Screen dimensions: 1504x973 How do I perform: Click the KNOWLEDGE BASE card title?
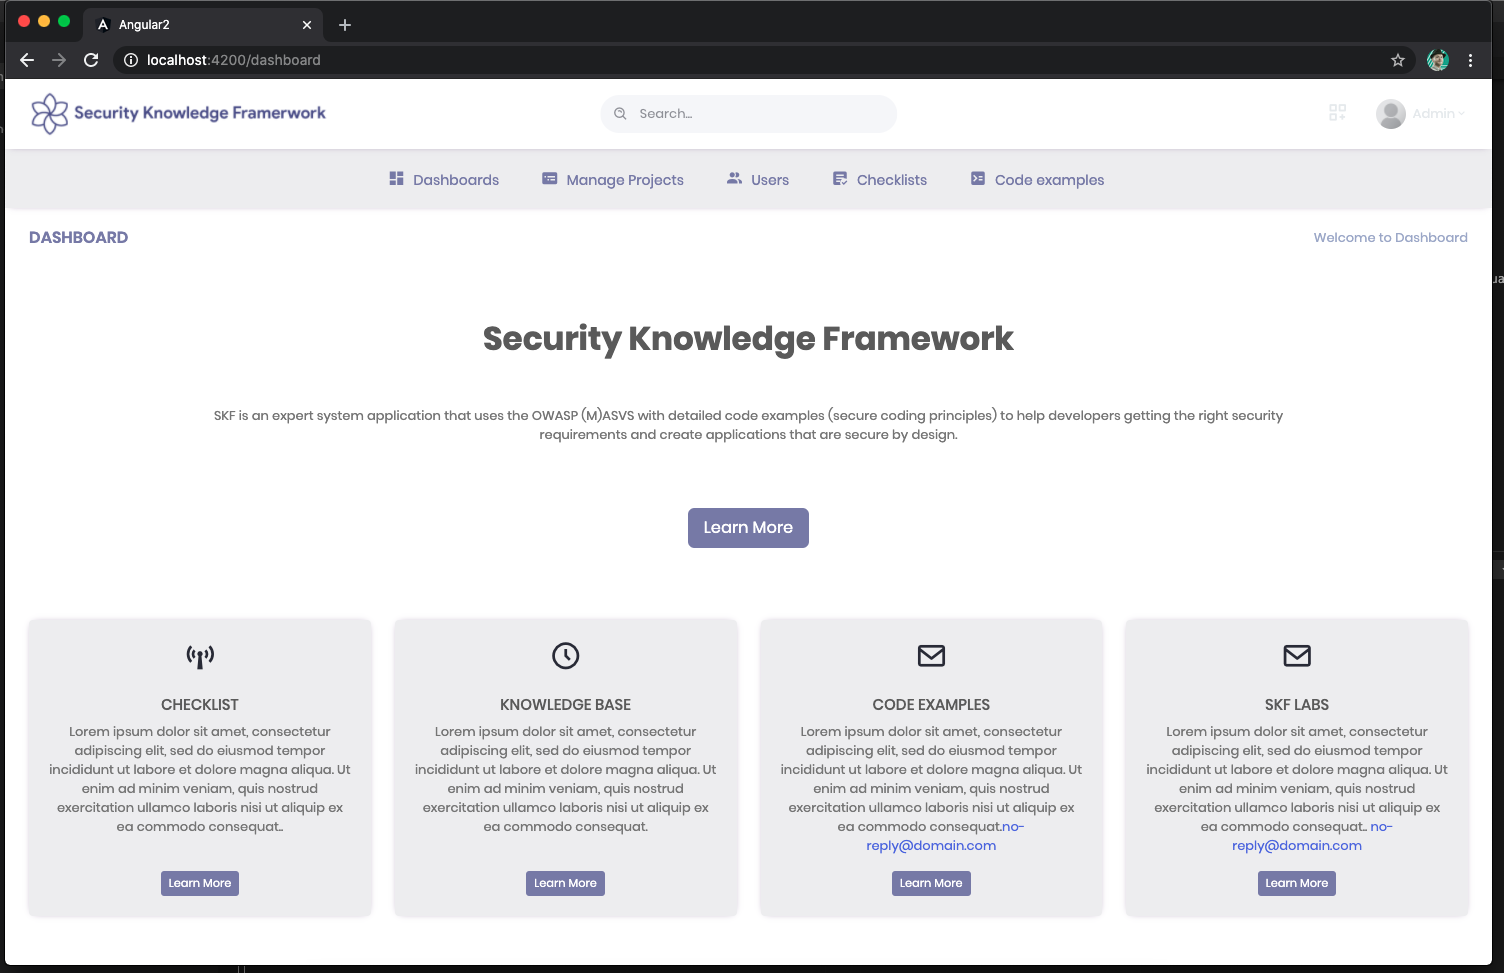click(566, 705)
